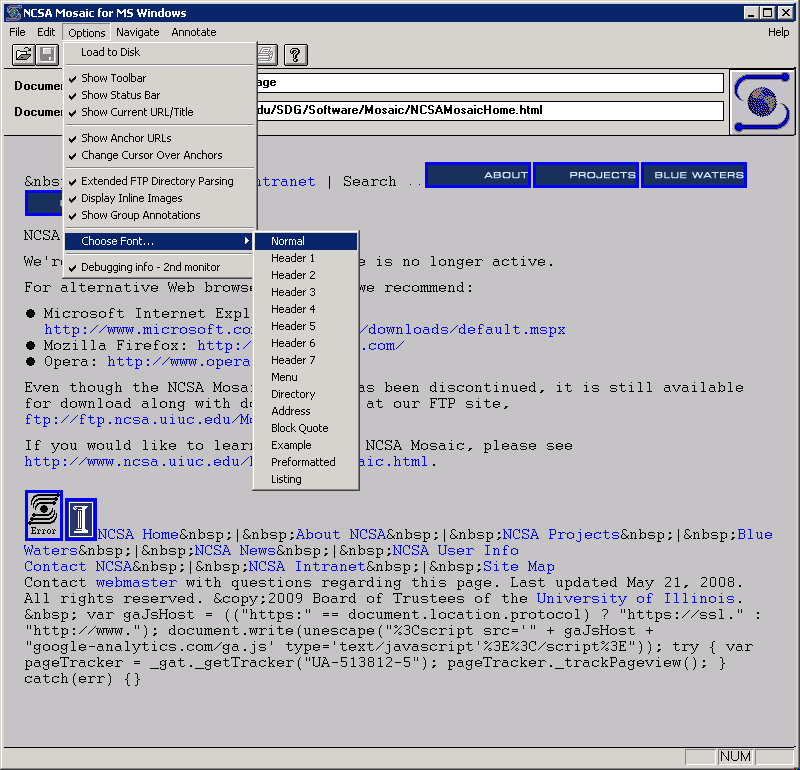Choose Header 5 font style
This screenshot has width=800, height=770.
[306, 326]
